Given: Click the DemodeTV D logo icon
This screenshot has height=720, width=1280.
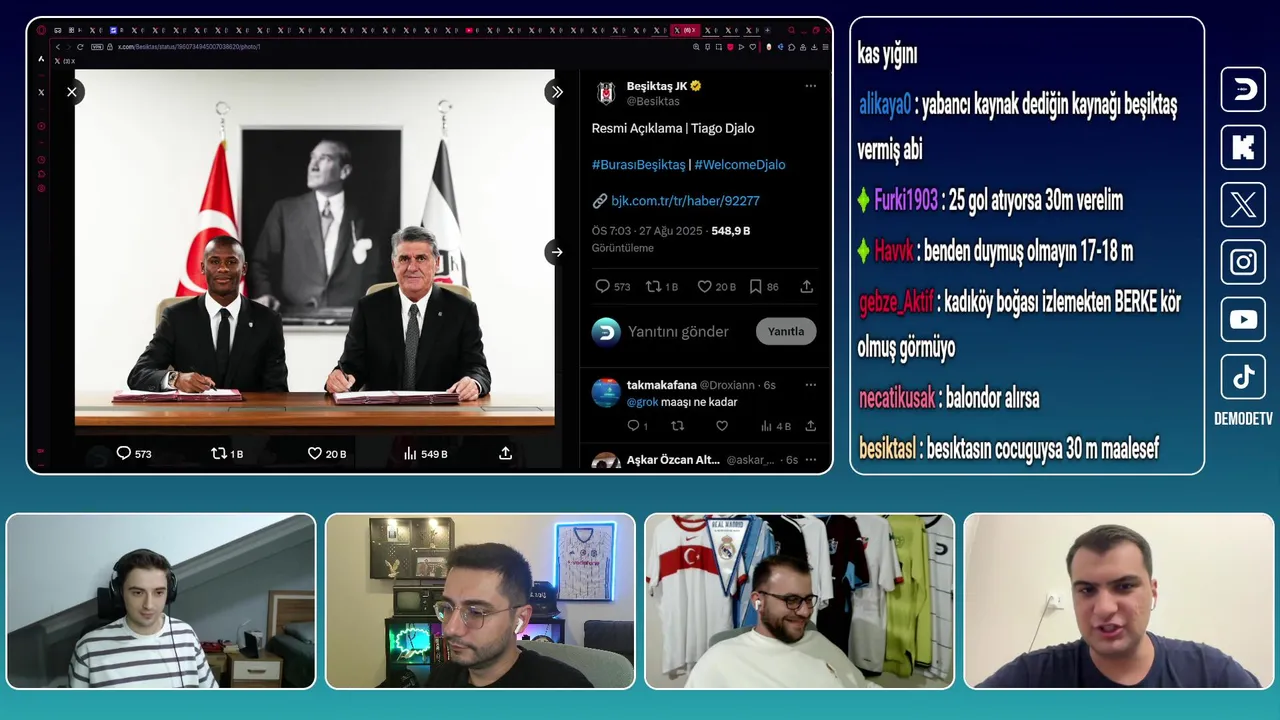Looking at the screenshot, I should tap(1243, 90).
